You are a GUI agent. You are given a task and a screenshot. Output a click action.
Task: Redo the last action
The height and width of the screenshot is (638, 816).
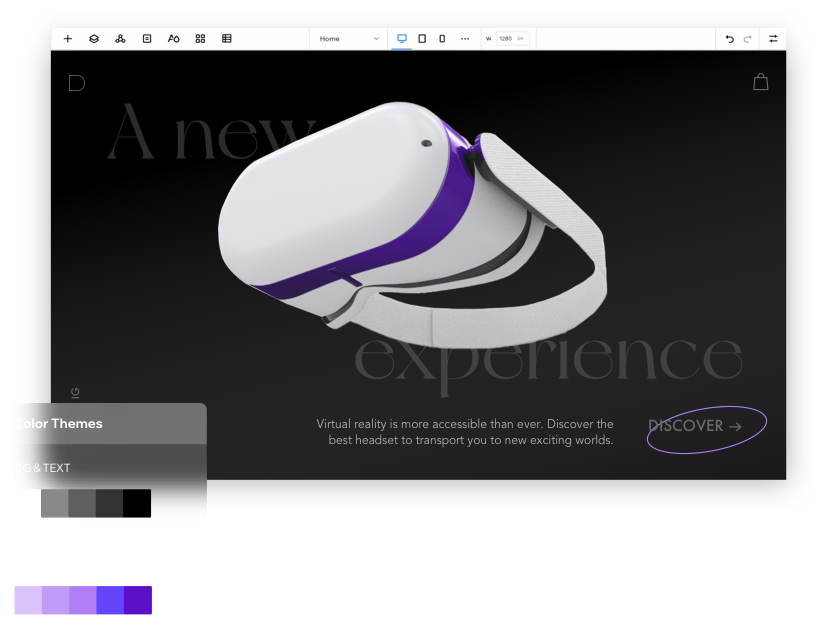[x=748, y=39]
